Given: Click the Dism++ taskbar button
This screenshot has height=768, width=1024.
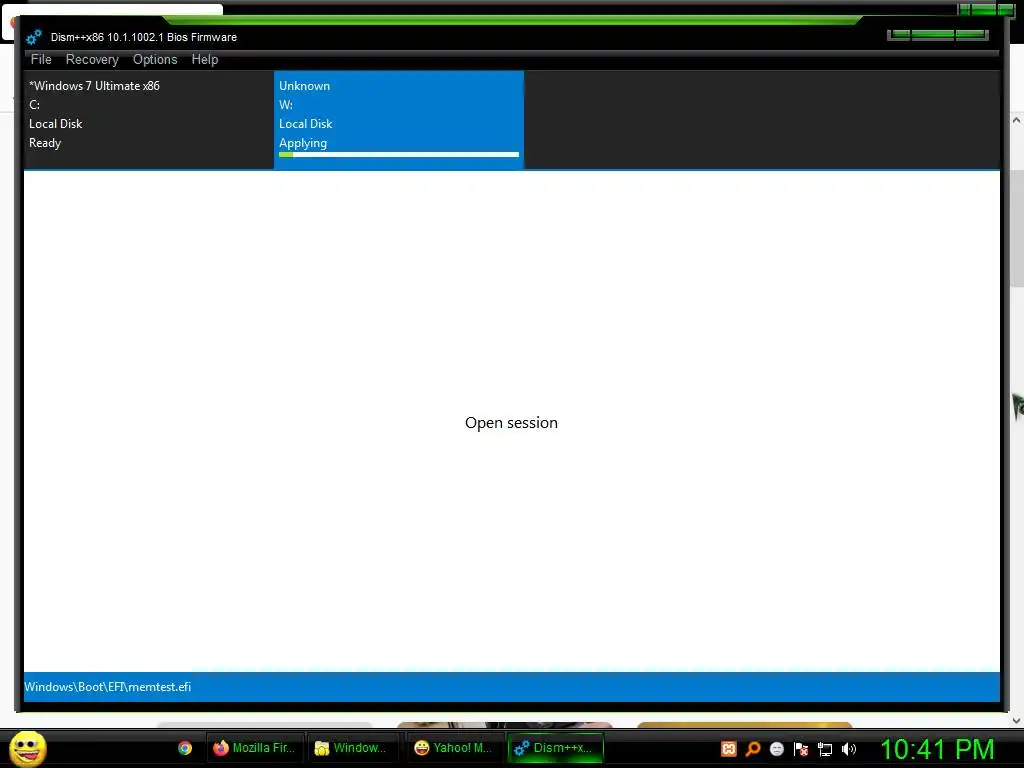Looking at the screenshot, I should [x=554, y=748].
